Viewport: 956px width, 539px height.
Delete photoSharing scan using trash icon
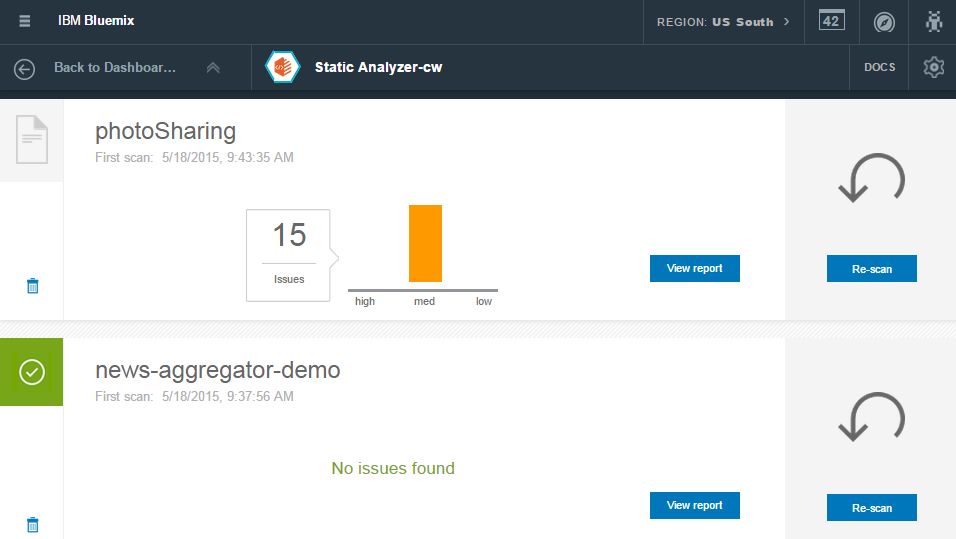point(33,285)
